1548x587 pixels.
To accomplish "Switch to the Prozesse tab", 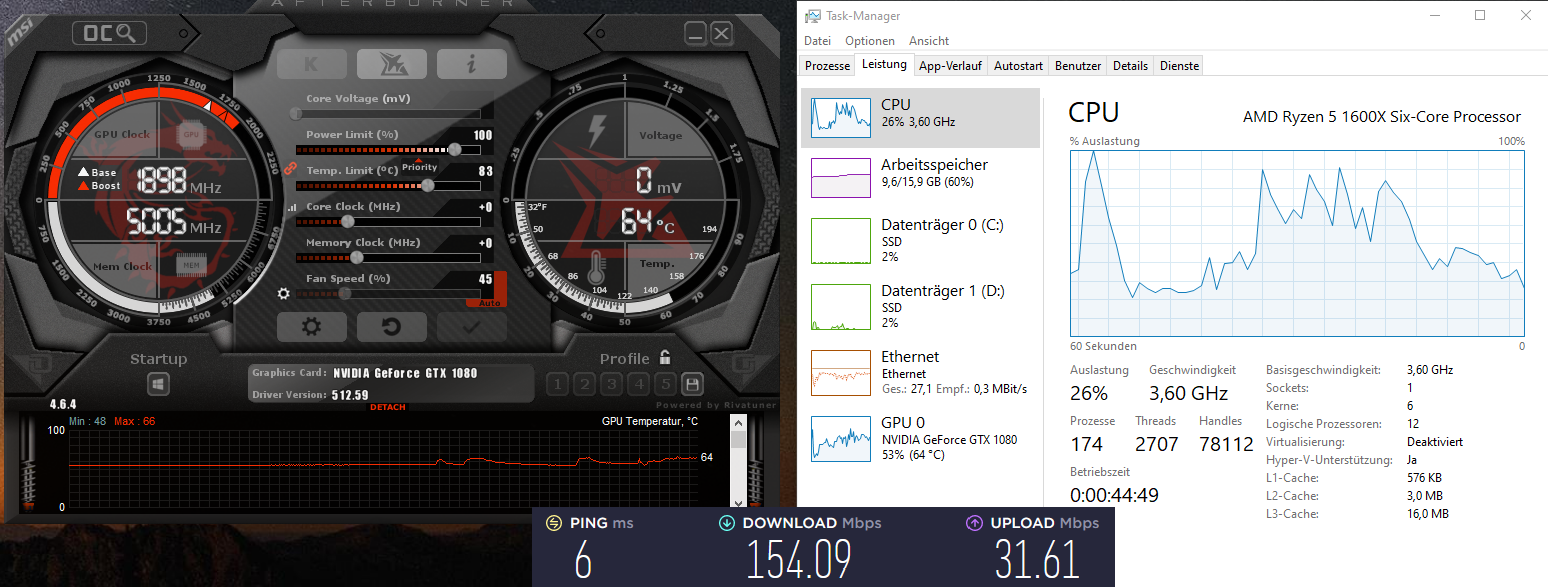I will 827,66.
